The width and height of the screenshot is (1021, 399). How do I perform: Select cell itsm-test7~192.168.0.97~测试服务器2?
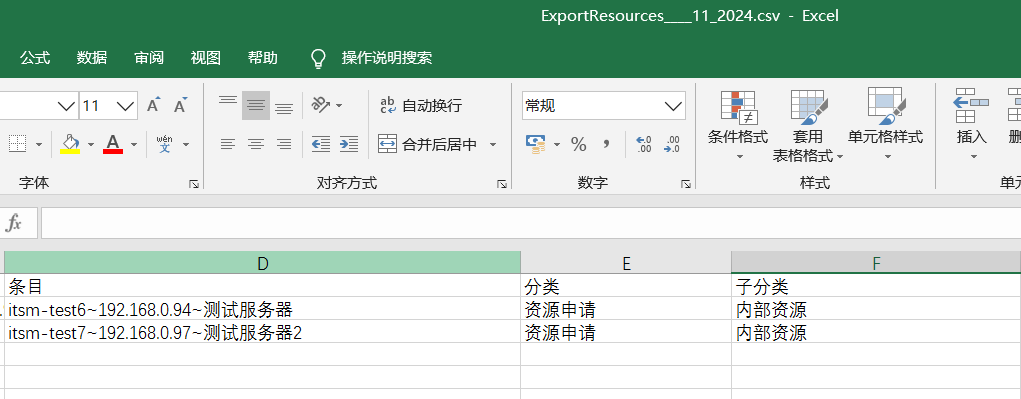tap(262, 332)
